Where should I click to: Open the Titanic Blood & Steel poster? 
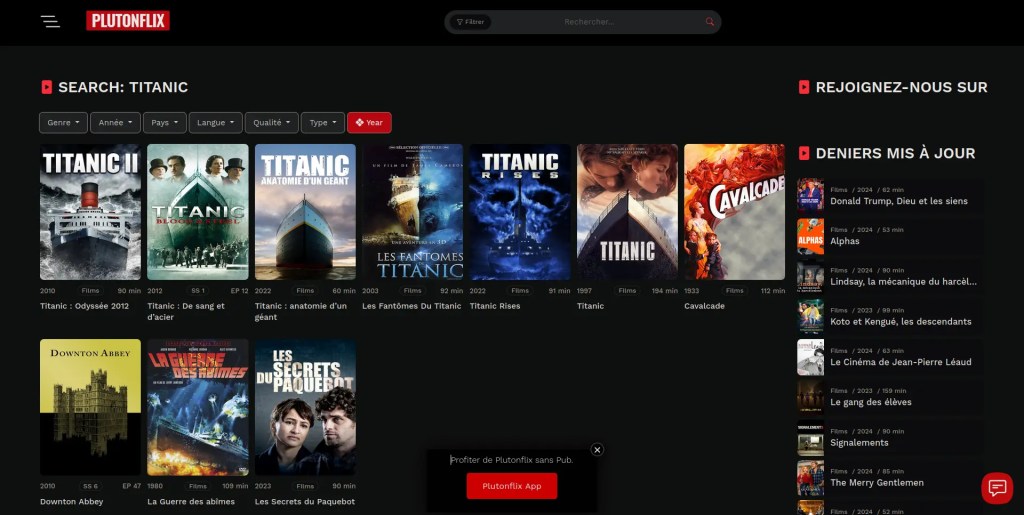[x=198, y=212]
